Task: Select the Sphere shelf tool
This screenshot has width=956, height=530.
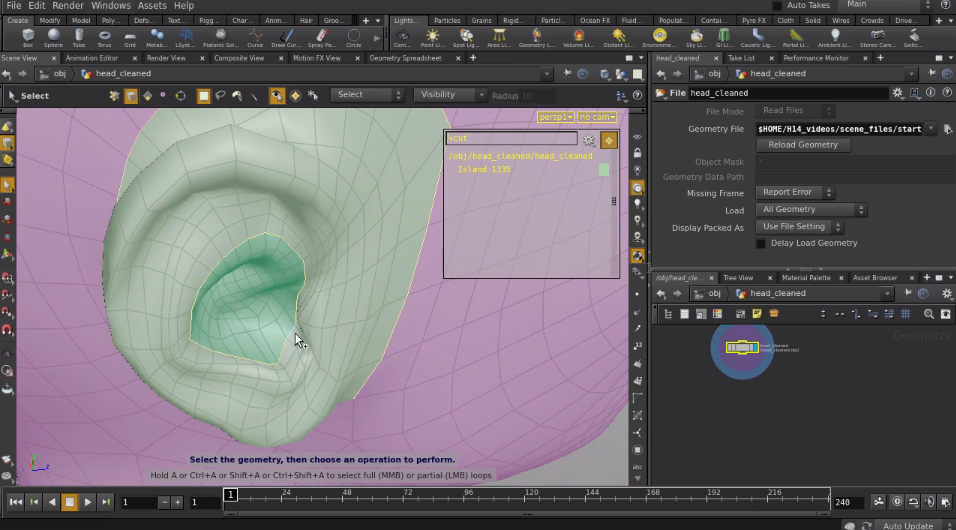Action: 53,38
